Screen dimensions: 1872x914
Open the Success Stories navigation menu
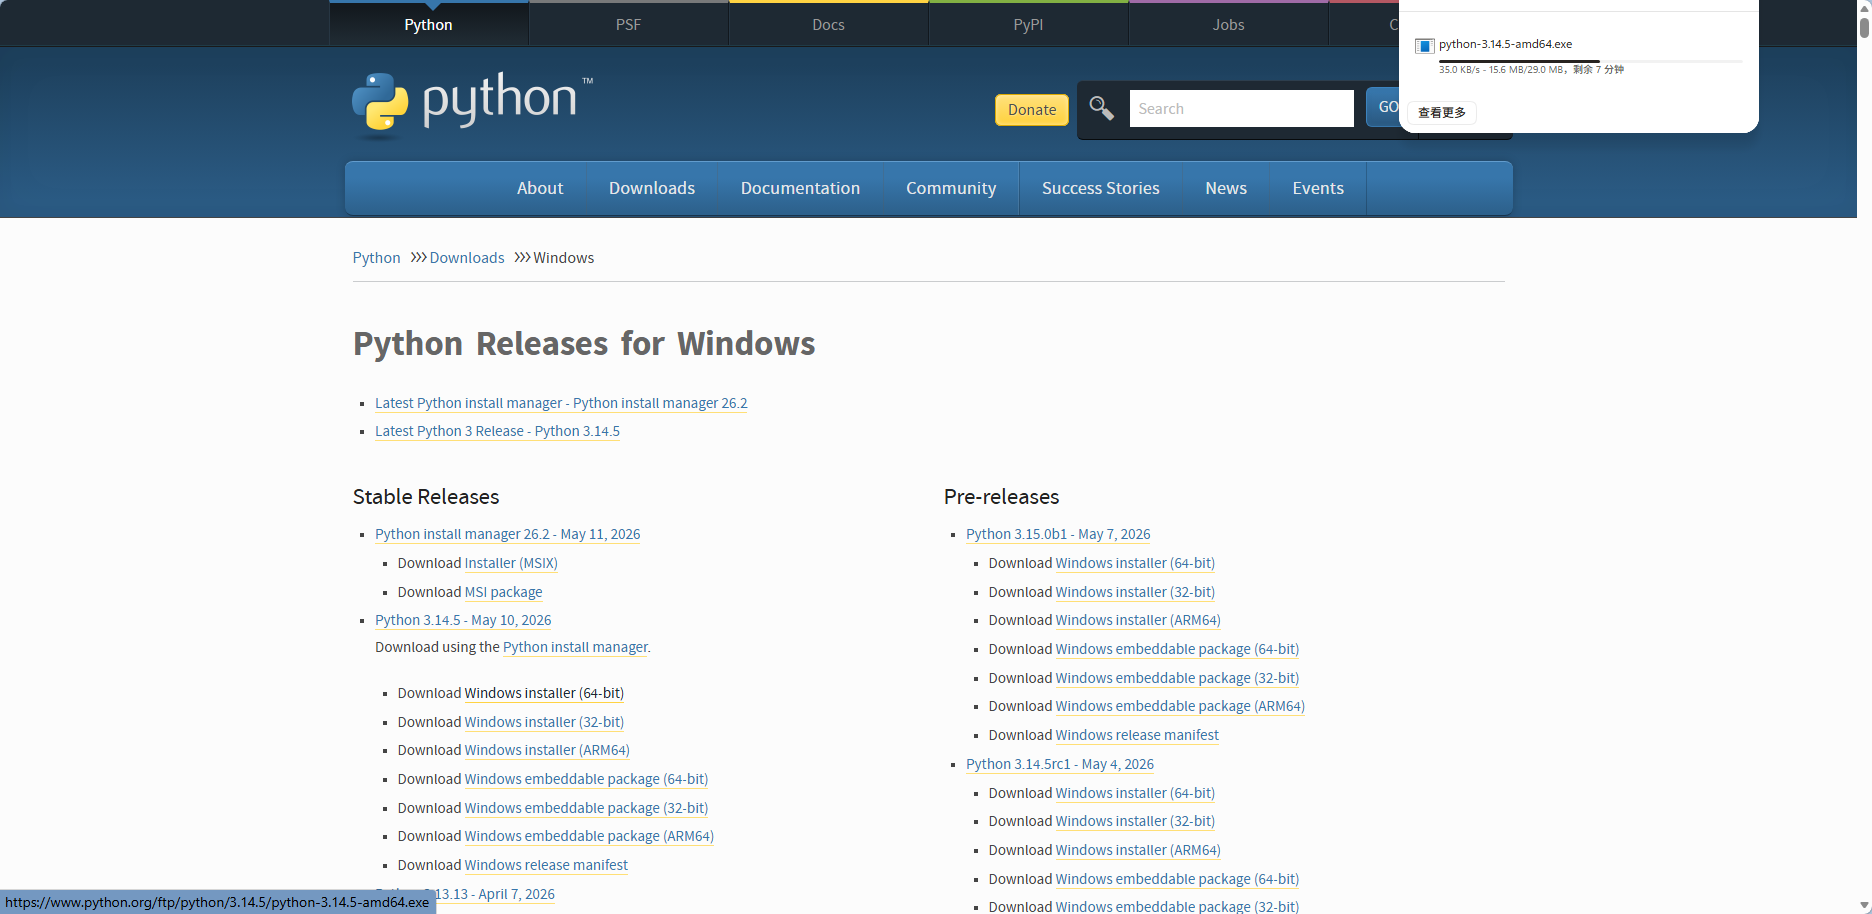coord(1101,188)
